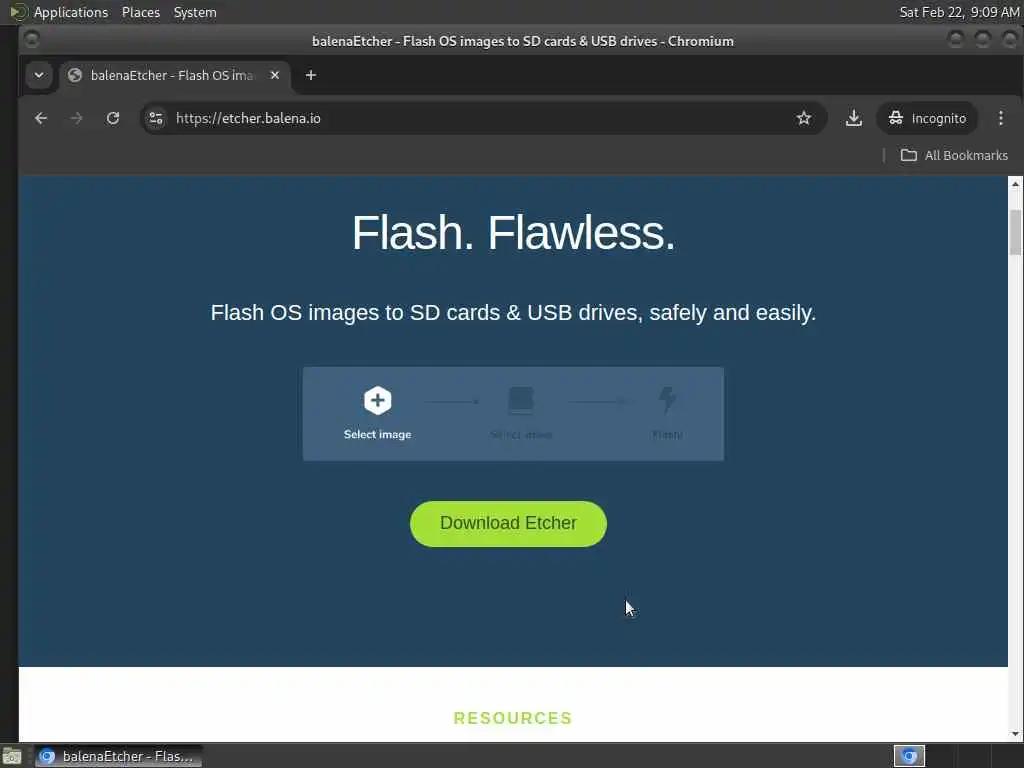Expand the tab search dropdown arrow
This screenshot has width=1024, height=768.
click(39, 75)
